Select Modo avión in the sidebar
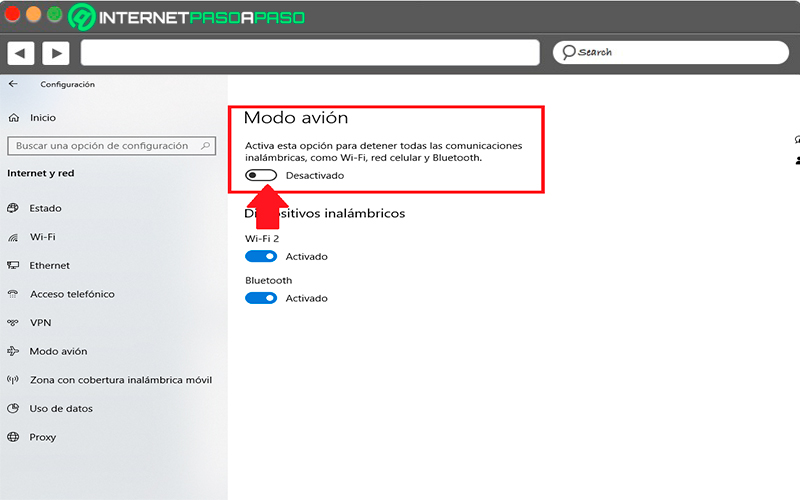Viewport: 800px width, 500px height. [x=58, y=351]
